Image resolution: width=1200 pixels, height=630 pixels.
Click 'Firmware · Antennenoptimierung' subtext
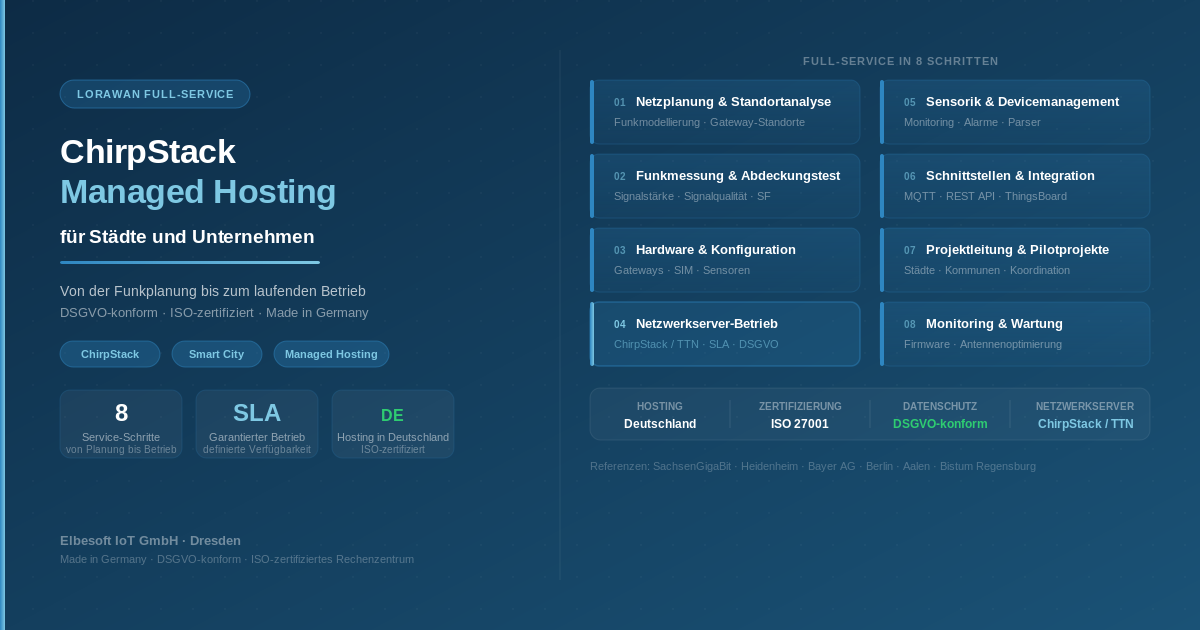point(983,344)
